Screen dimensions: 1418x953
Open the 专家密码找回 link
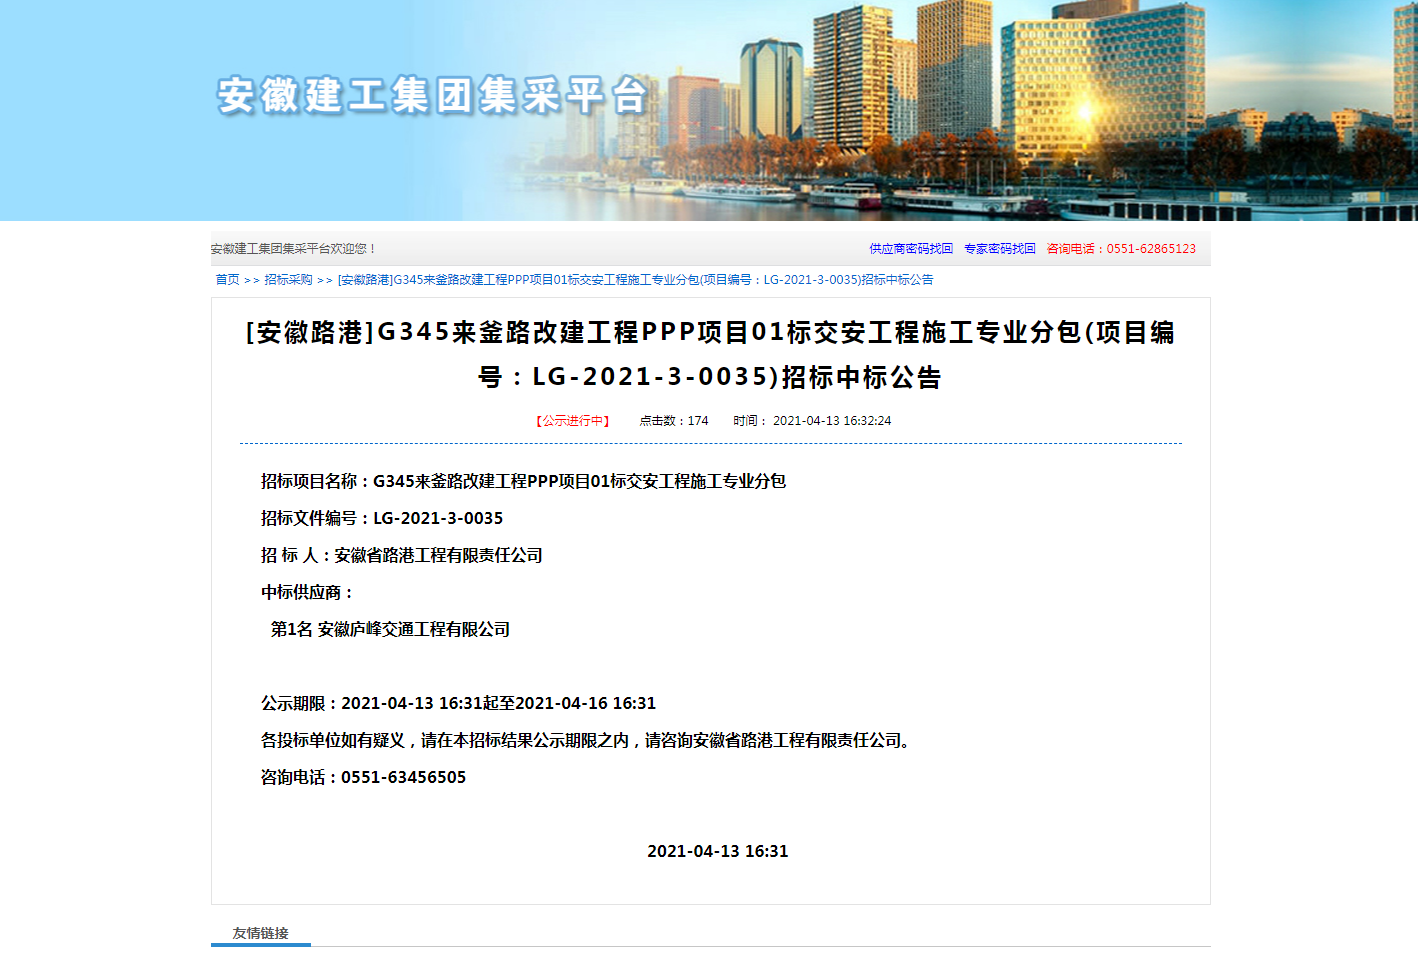(999, 249)
